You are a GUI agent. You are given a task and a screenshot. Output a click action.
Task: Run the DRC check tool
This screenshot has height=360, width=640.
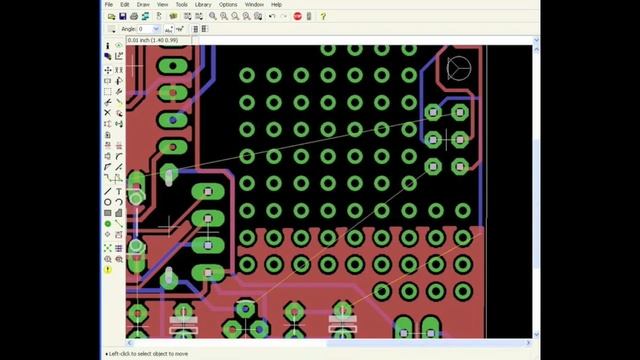pyautogui.click(x=119, y=259)
